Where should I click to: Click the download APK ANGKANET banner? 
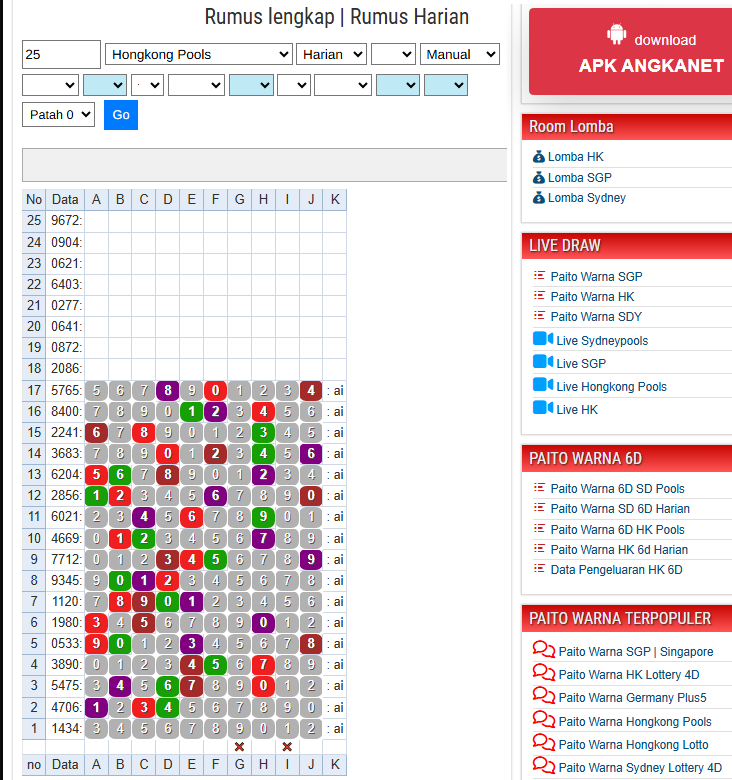coord(630,52)
